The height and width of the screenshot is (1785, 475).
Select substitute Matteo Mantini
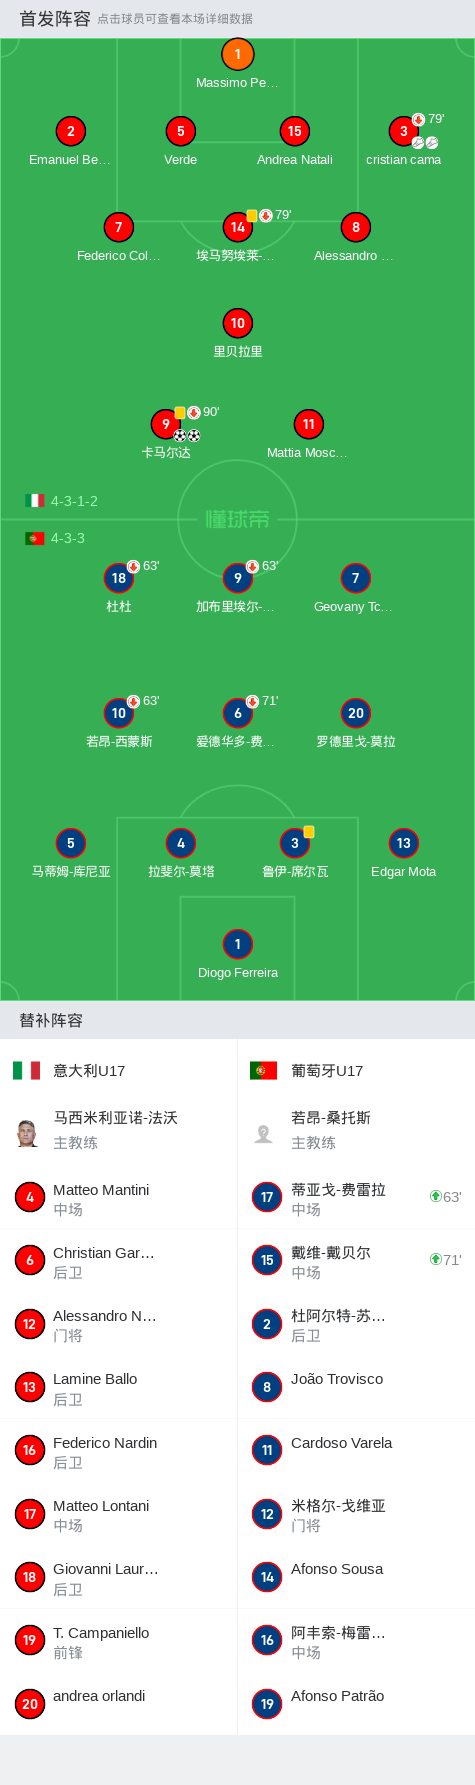118,1198
